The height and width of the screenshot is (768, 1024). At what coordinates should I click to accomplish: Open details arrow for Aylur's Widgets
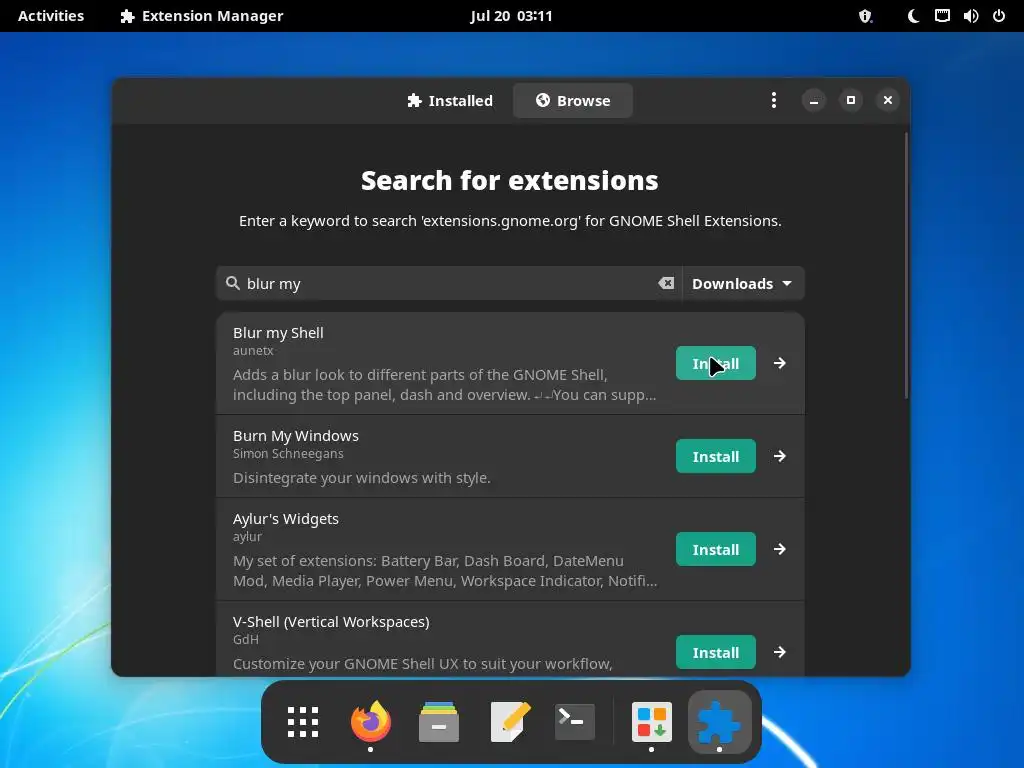click(780, 549)
